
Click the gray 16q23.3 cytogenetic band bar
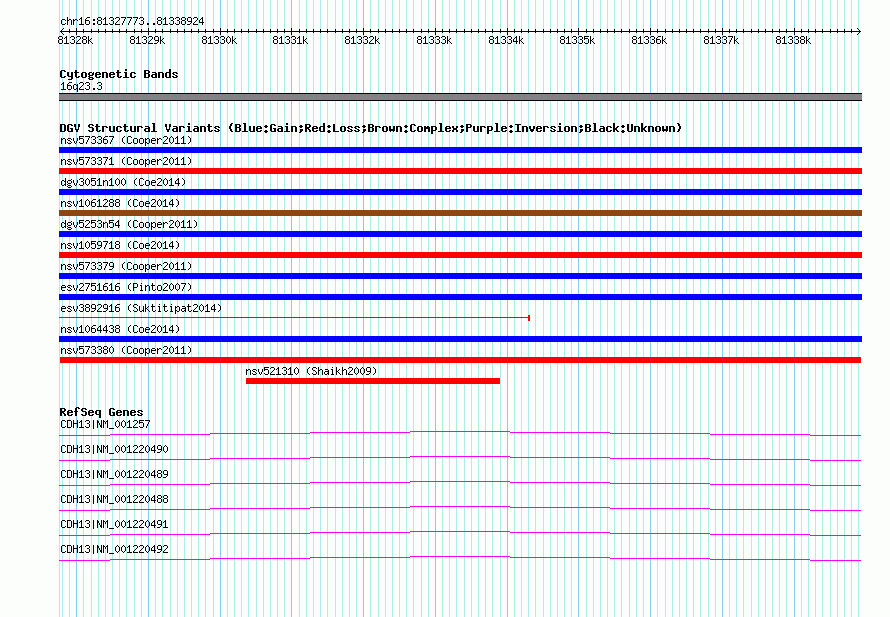coord(460,97)
